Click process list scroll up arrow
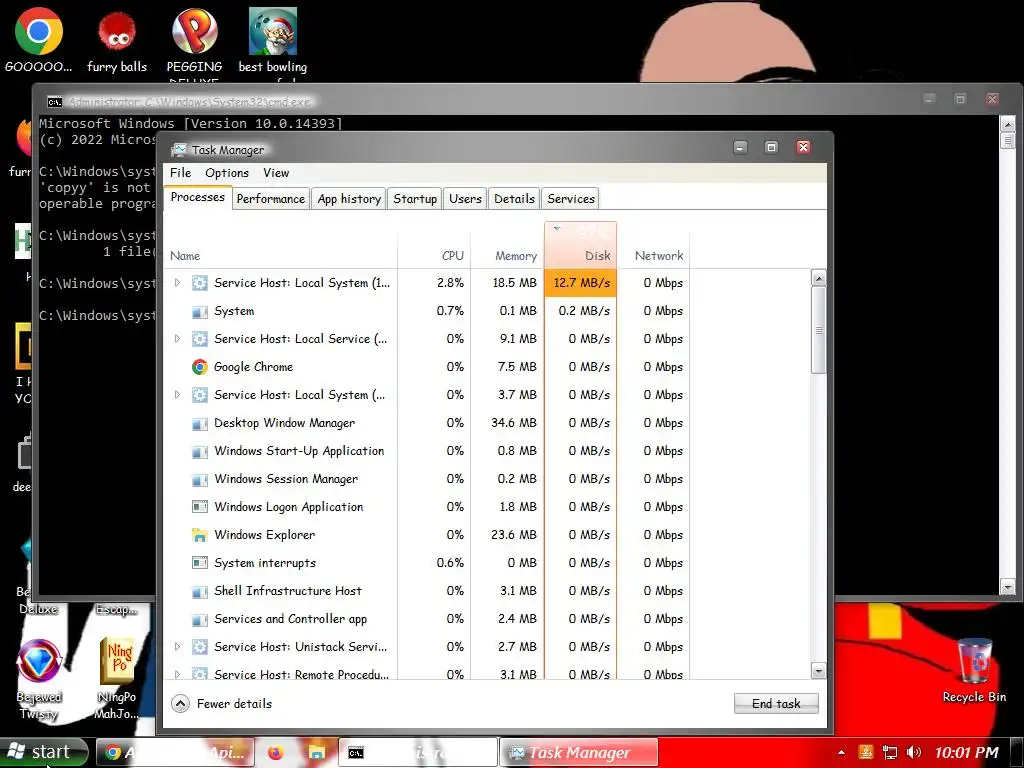The image size is (1024, 768). coord(818,279)
